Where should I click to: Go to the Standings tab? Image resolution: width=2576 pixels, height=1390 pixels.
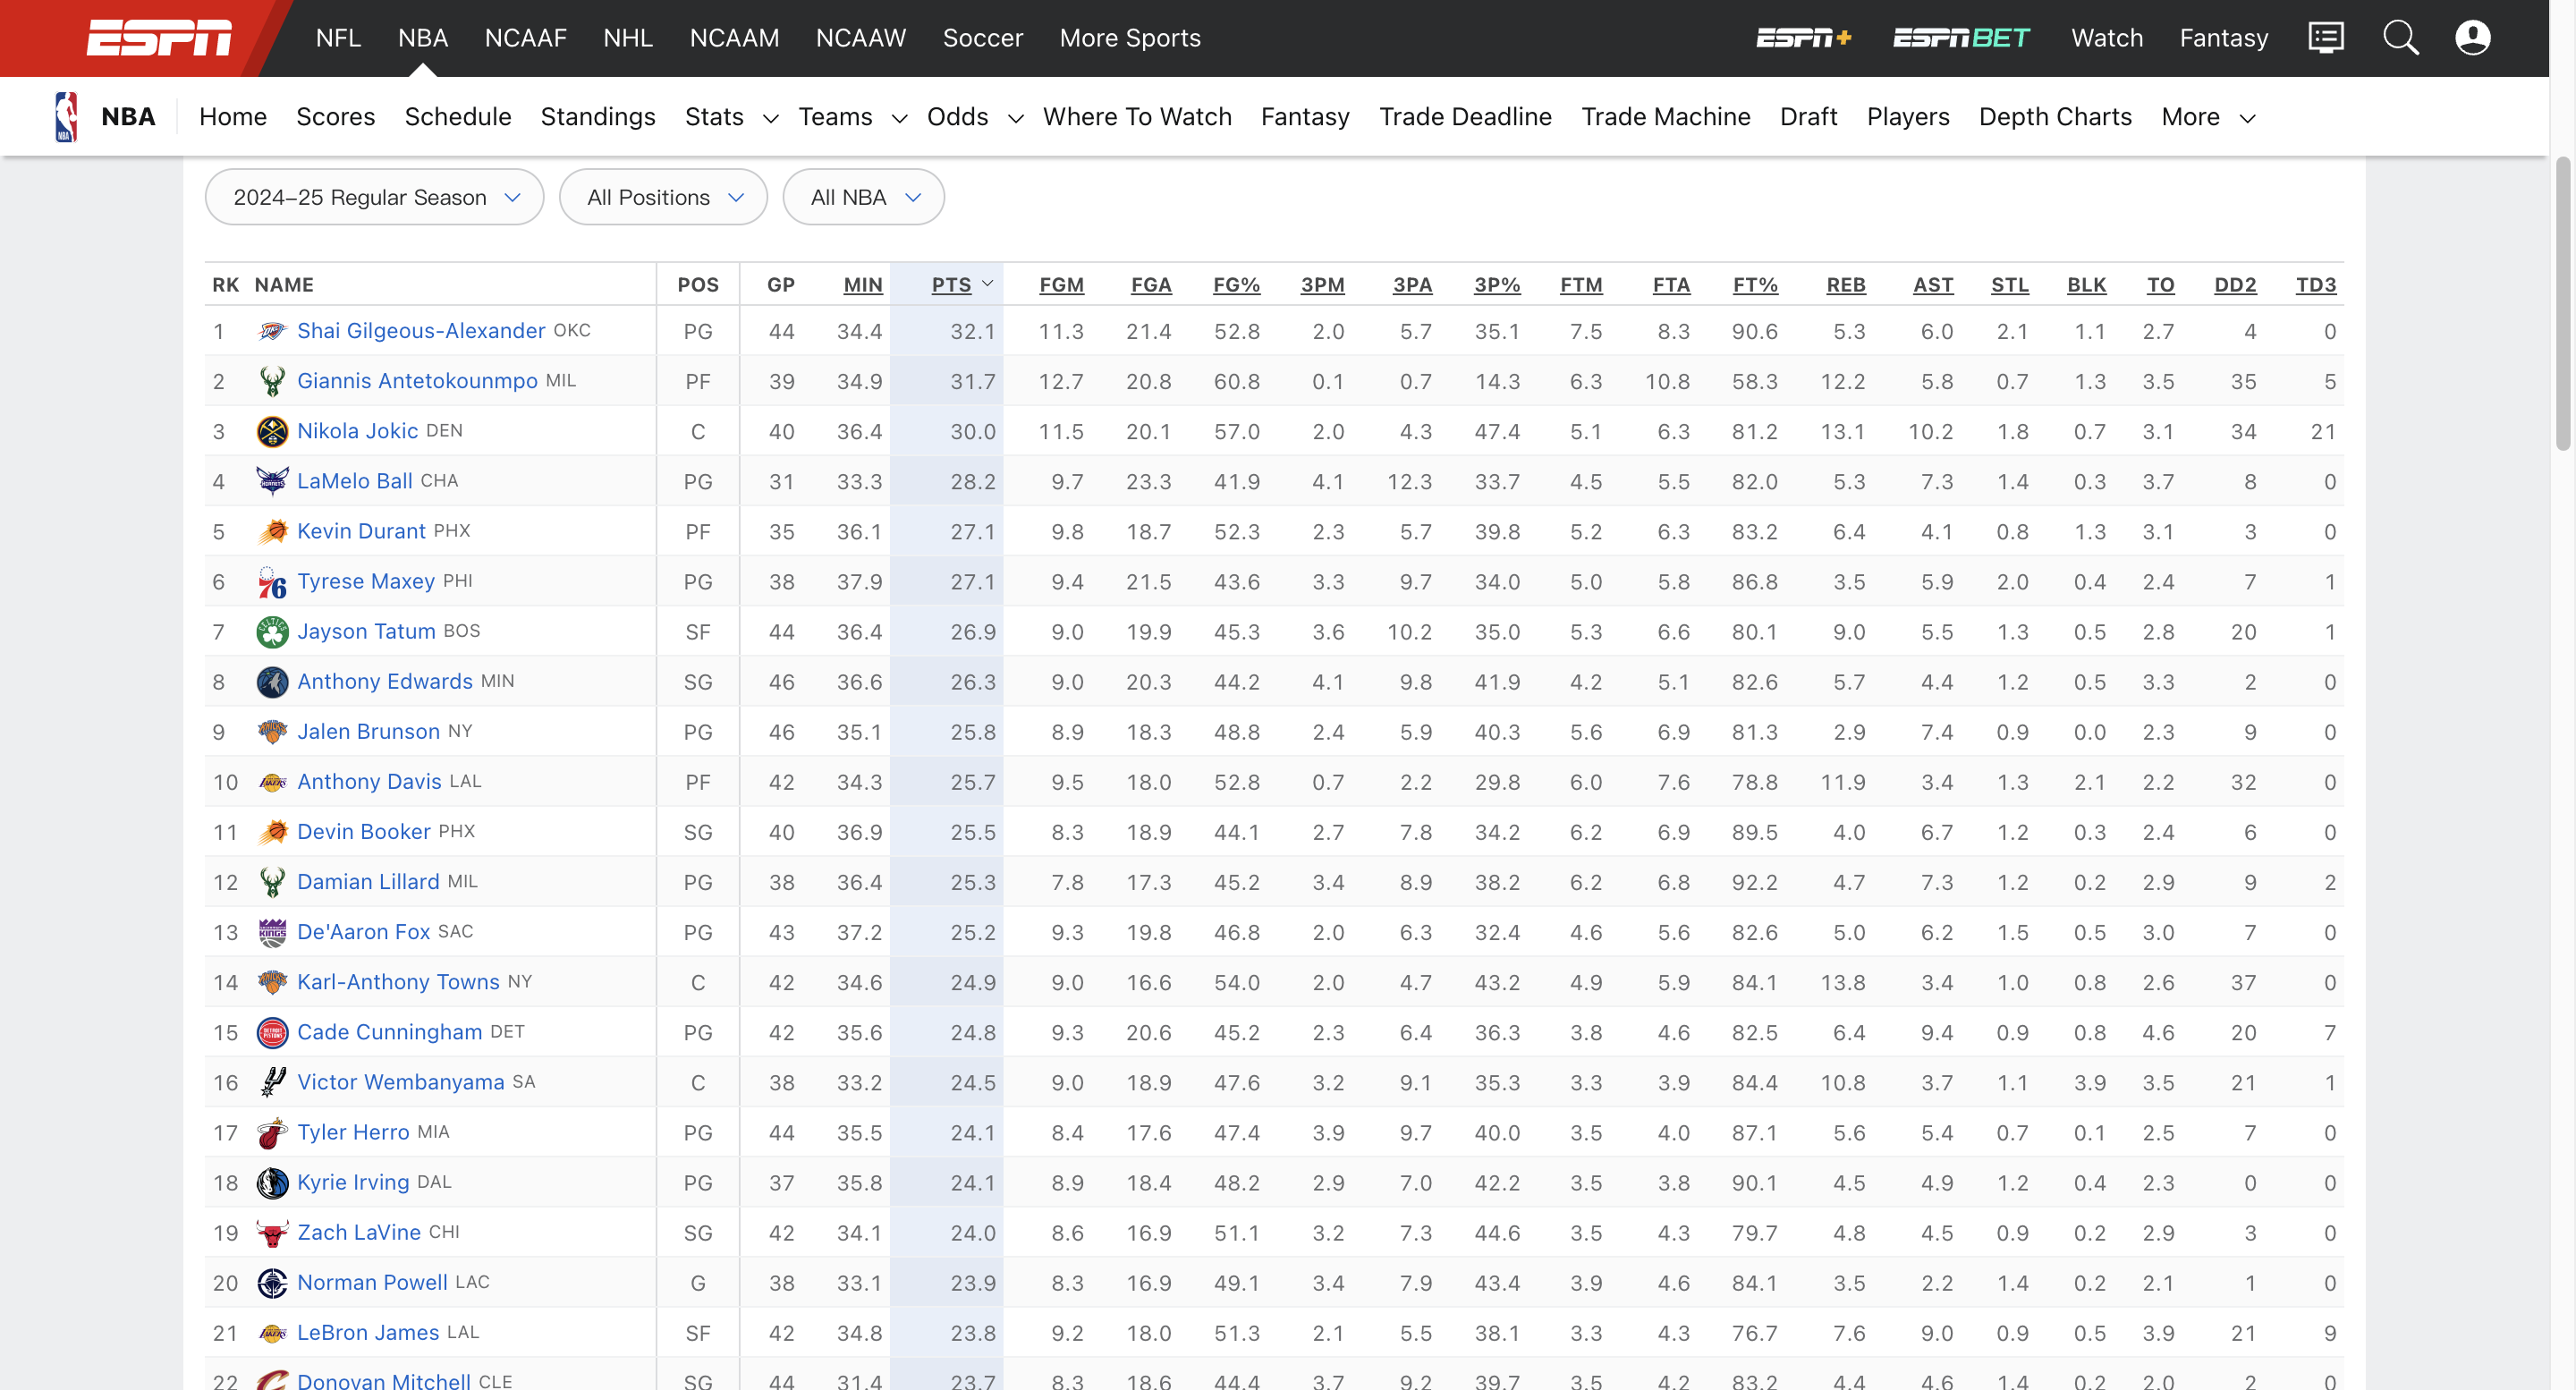click(x=598, y=117)
